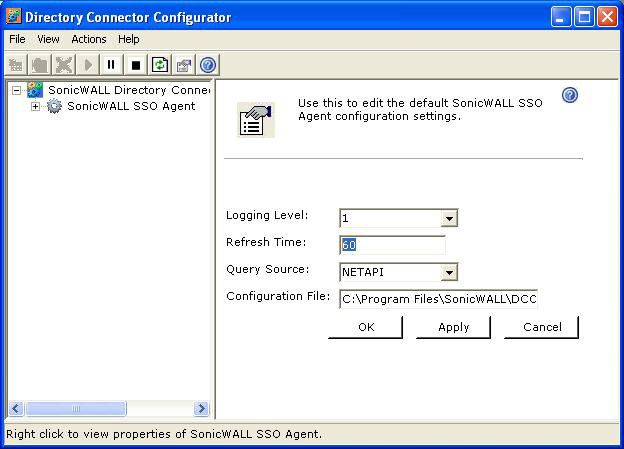Click the Refresh Time input field
The image size is (624, 449).
tap(392, 245)
